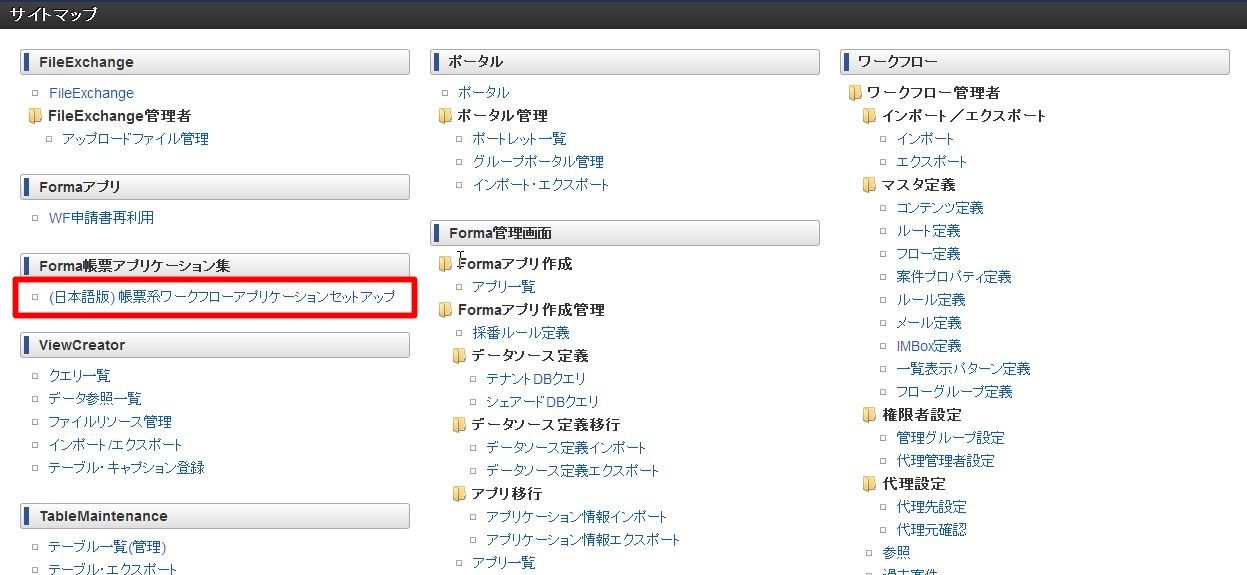Open アプリケーション情報インポート link
The width and height of the screenshot is (1247, 575).
coord(577,517)
